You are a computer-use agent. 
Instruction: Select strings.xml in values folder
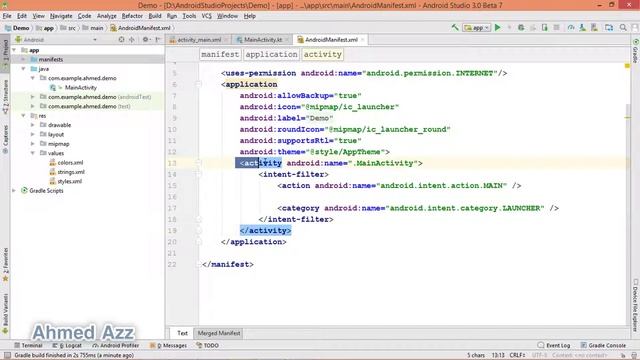point(71,172)
